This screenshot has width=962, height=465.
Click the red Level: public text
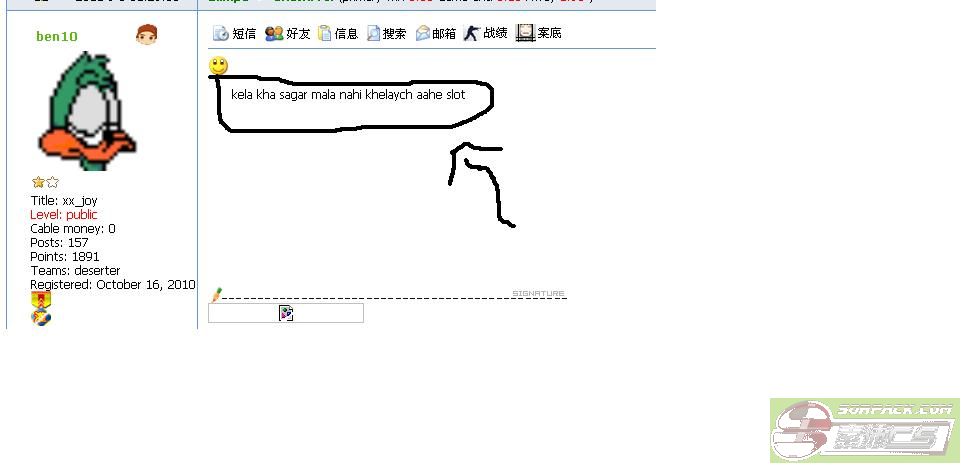pos(64,215)
